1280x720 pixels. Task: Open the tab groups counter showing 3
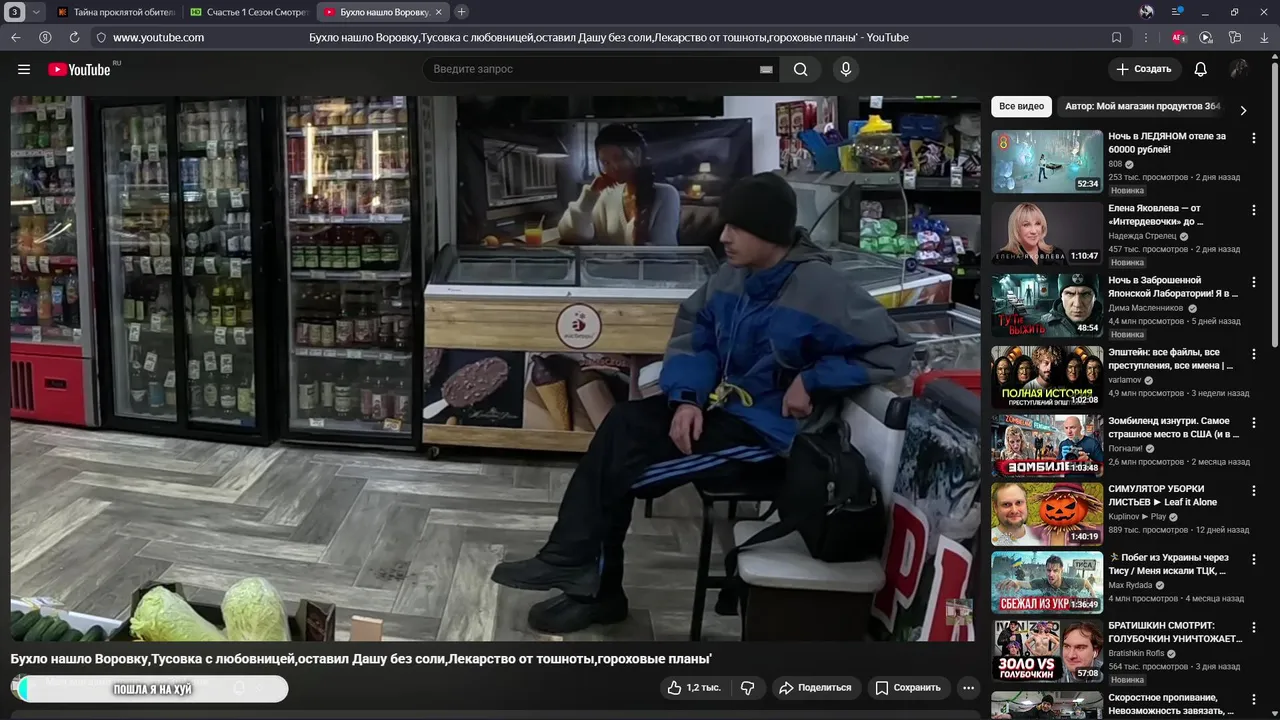(14, 12)
